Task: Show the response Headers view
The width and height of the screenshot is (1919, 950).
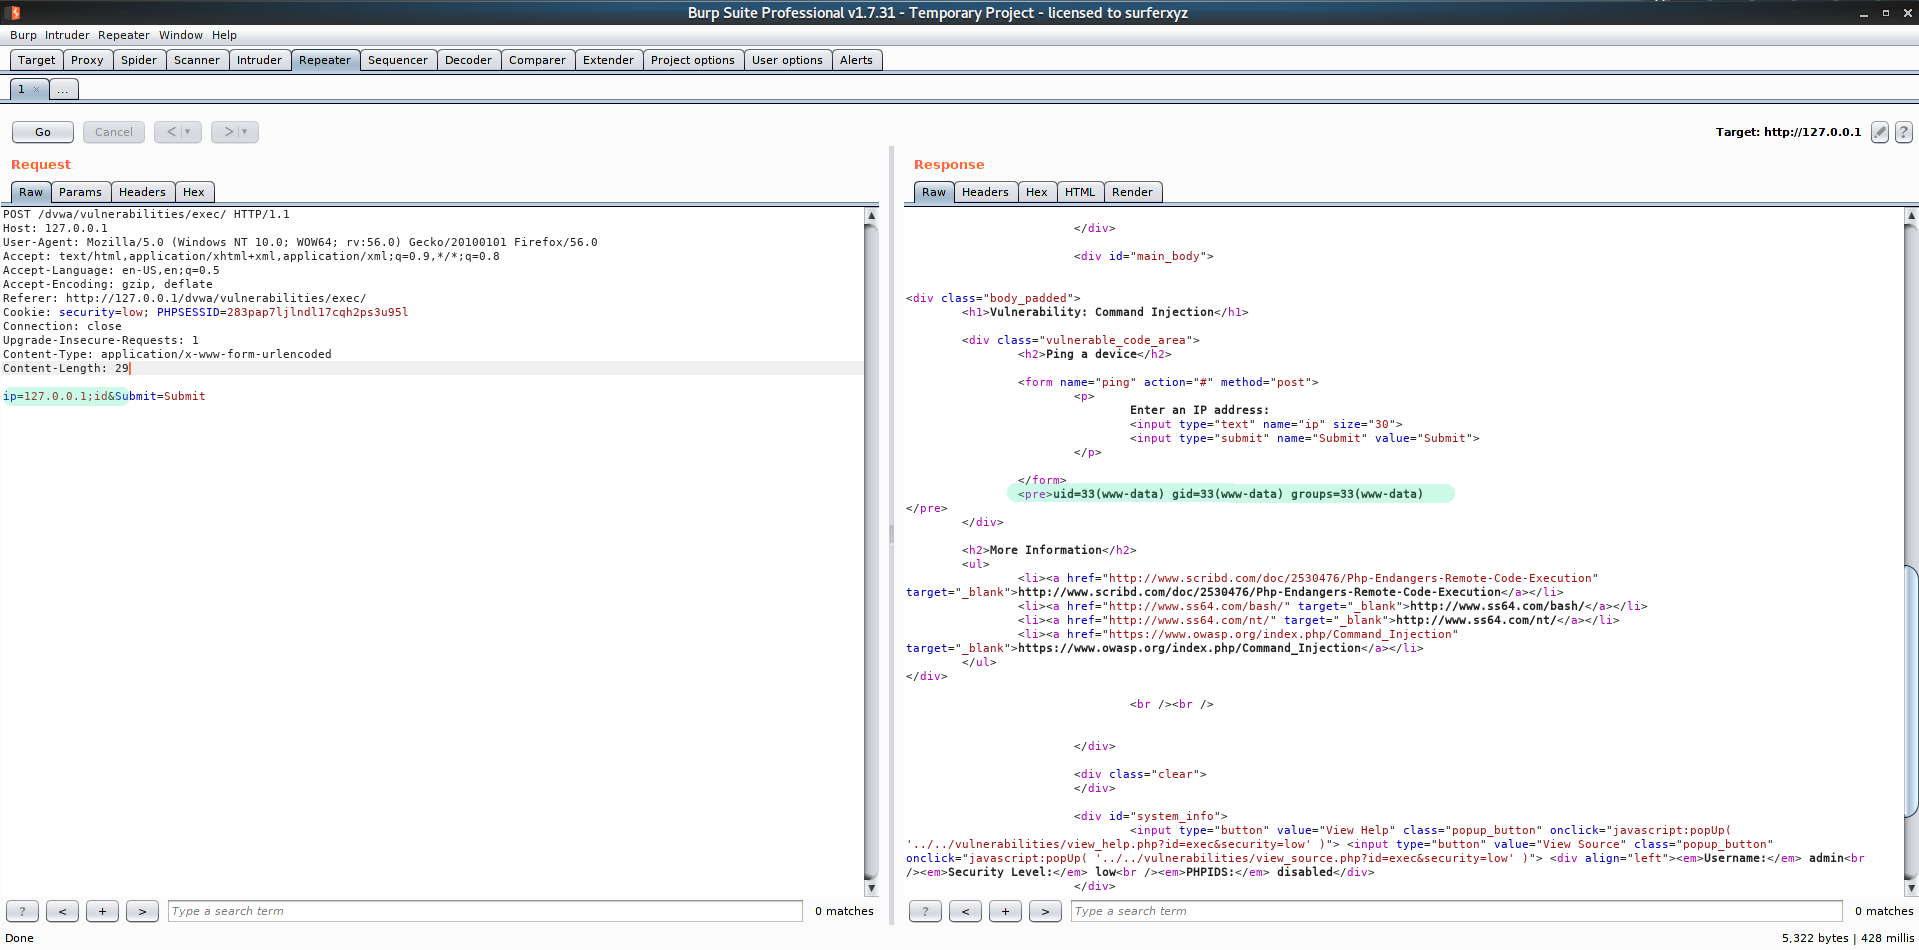Action: [x=986, y=192]
